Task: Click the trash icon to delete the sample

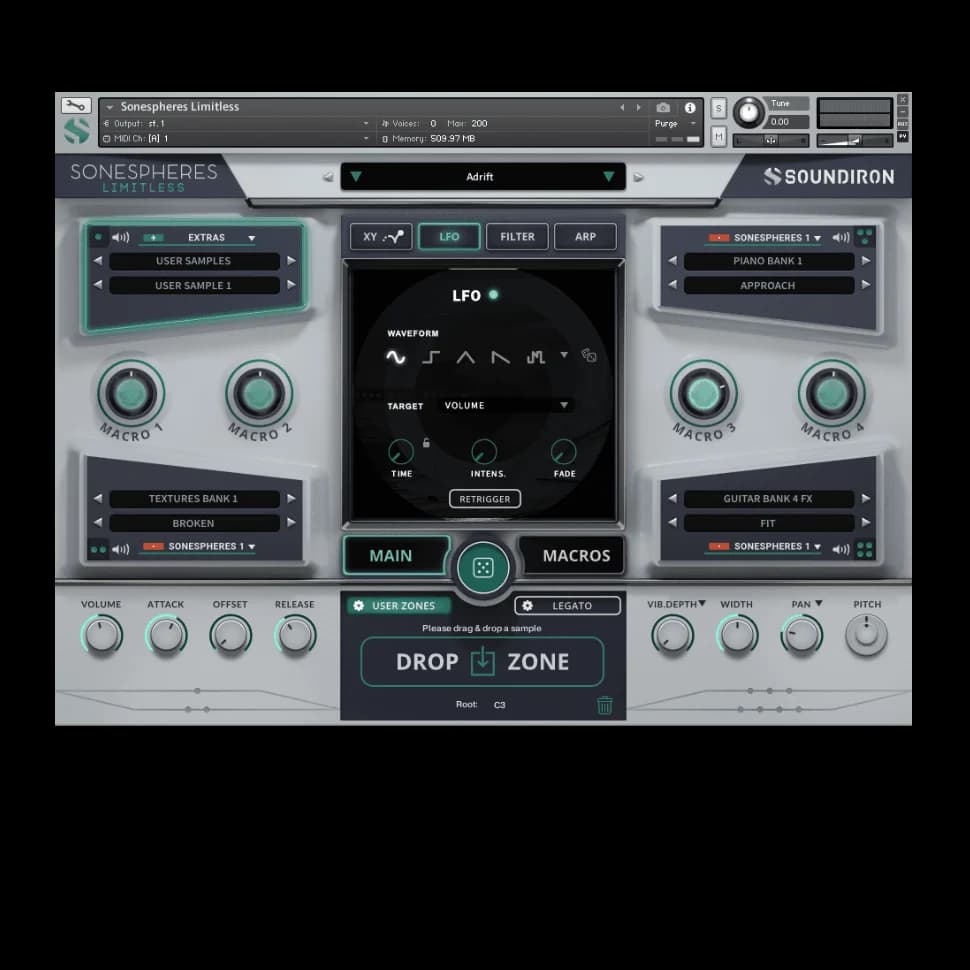Action: point(604,704)
